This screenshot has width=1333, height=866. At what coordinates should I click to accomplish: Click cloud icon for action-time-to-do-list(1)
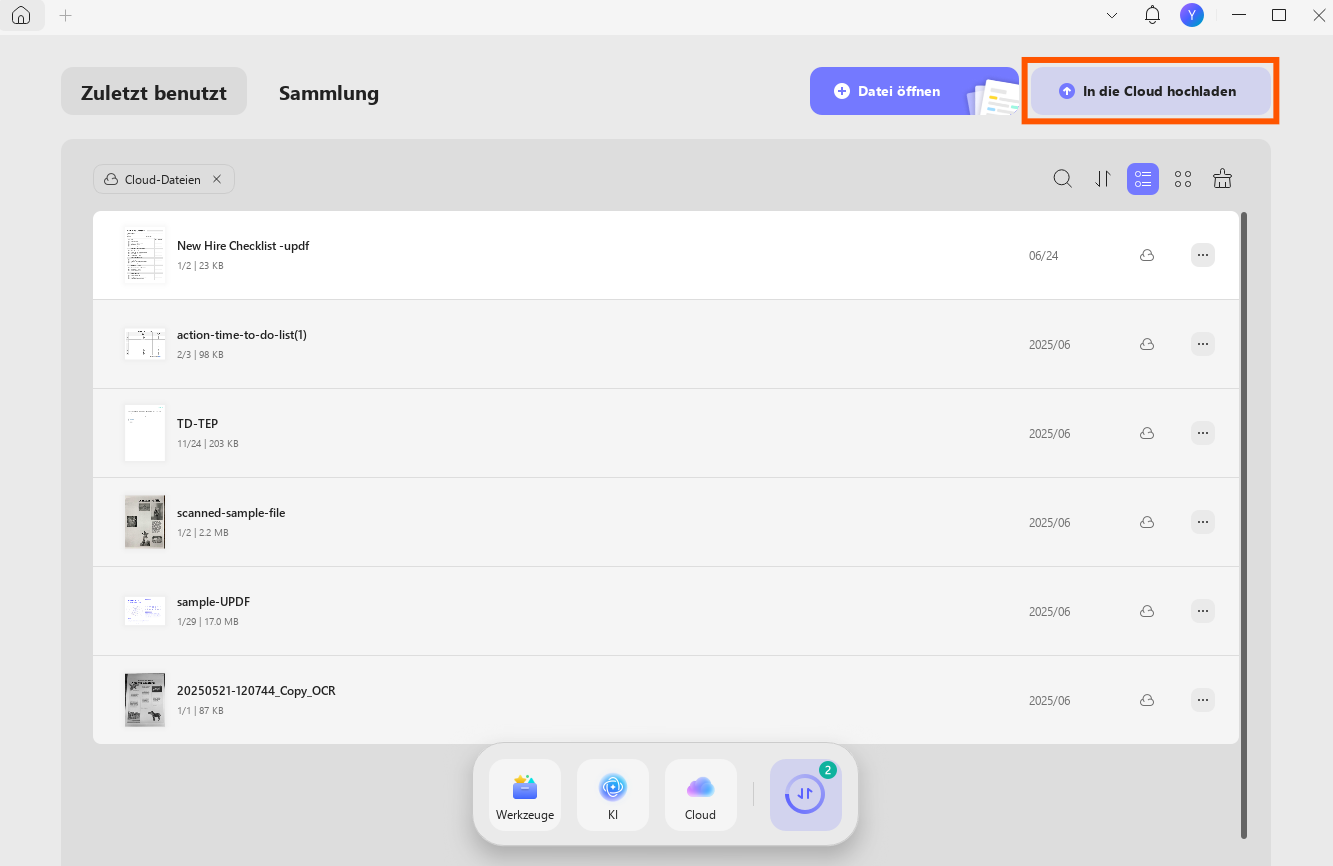tap(1147, 344)
